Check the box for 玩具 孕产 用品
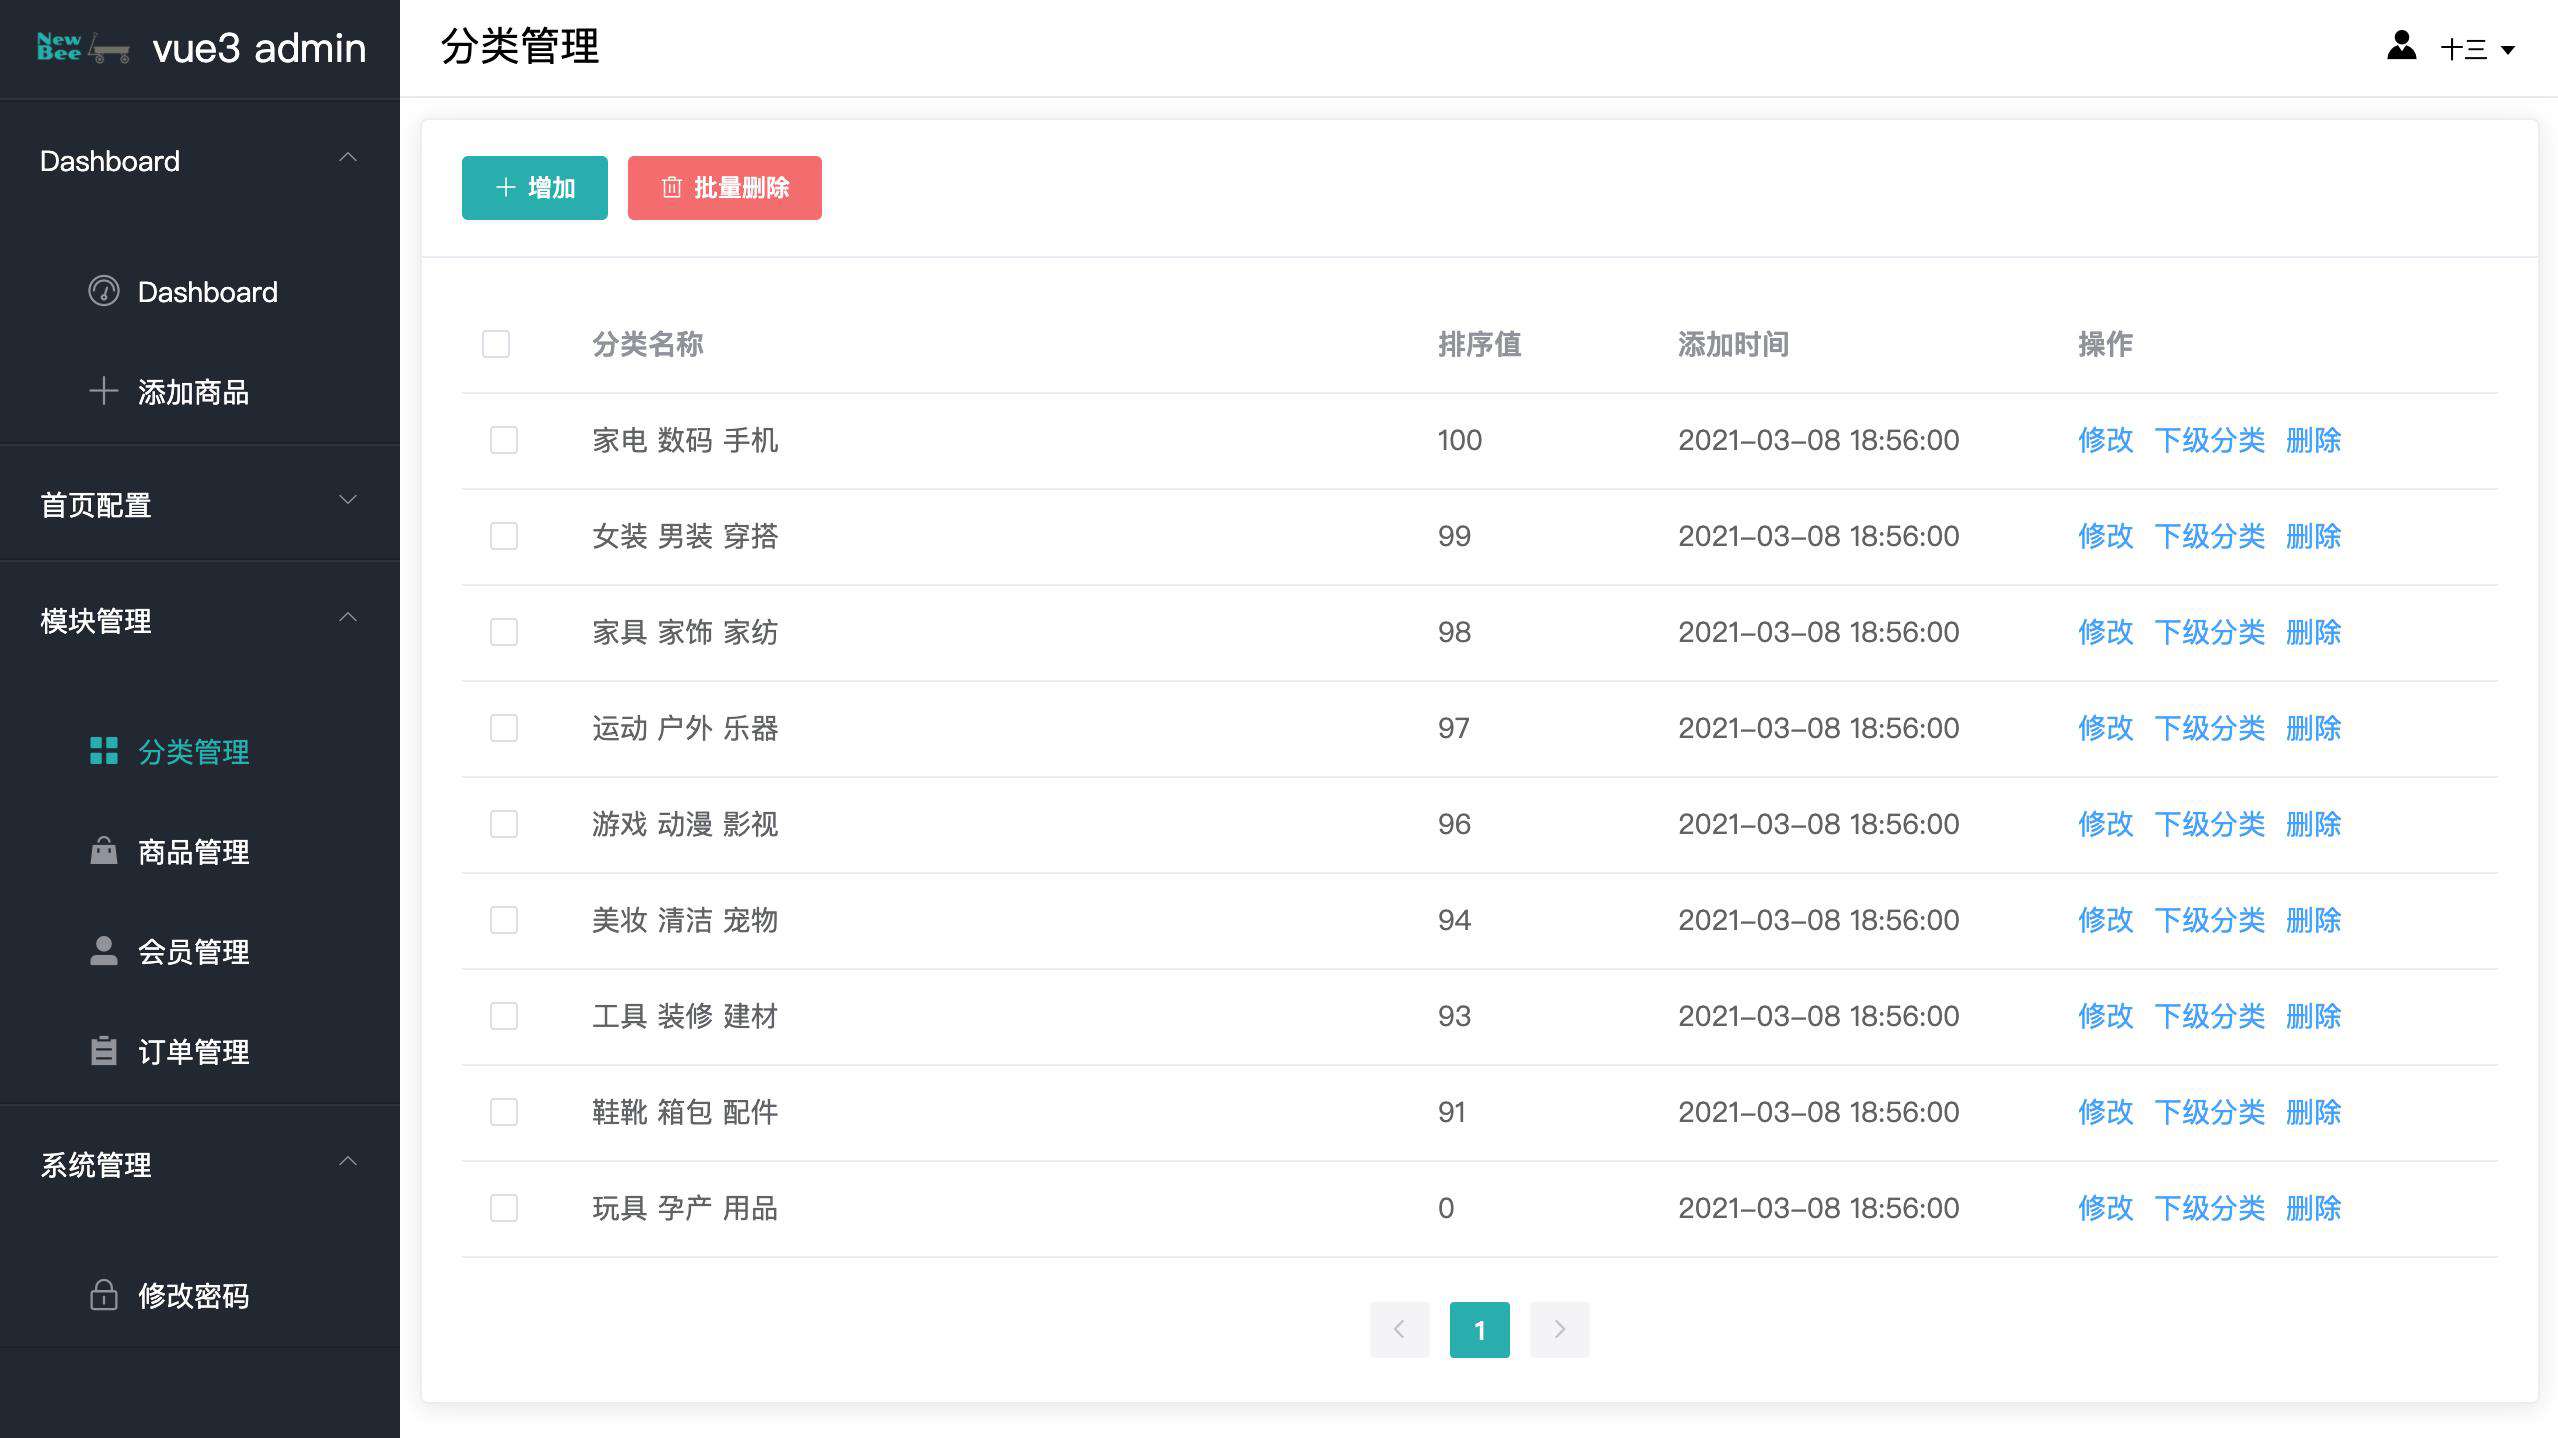This screenshot has width=2558, height=1438. pos(504,1208)
